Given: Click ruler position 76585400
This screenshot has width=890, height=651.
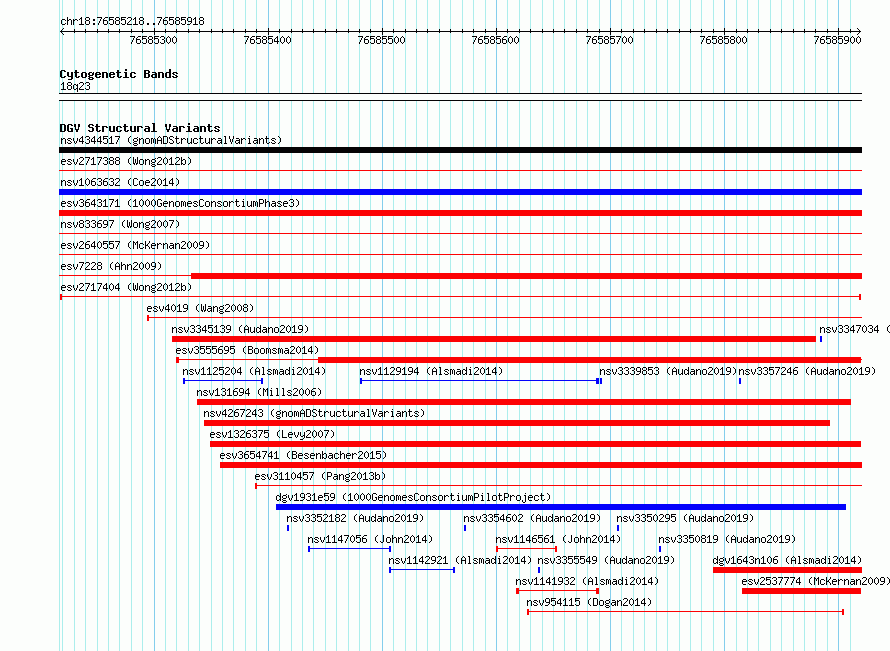Looking at the screenshot, I should tap(267, 40).
